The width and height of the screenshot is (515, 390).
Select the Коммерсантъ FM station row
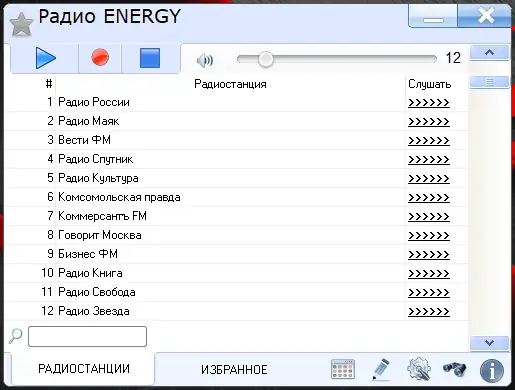[236, 216]
